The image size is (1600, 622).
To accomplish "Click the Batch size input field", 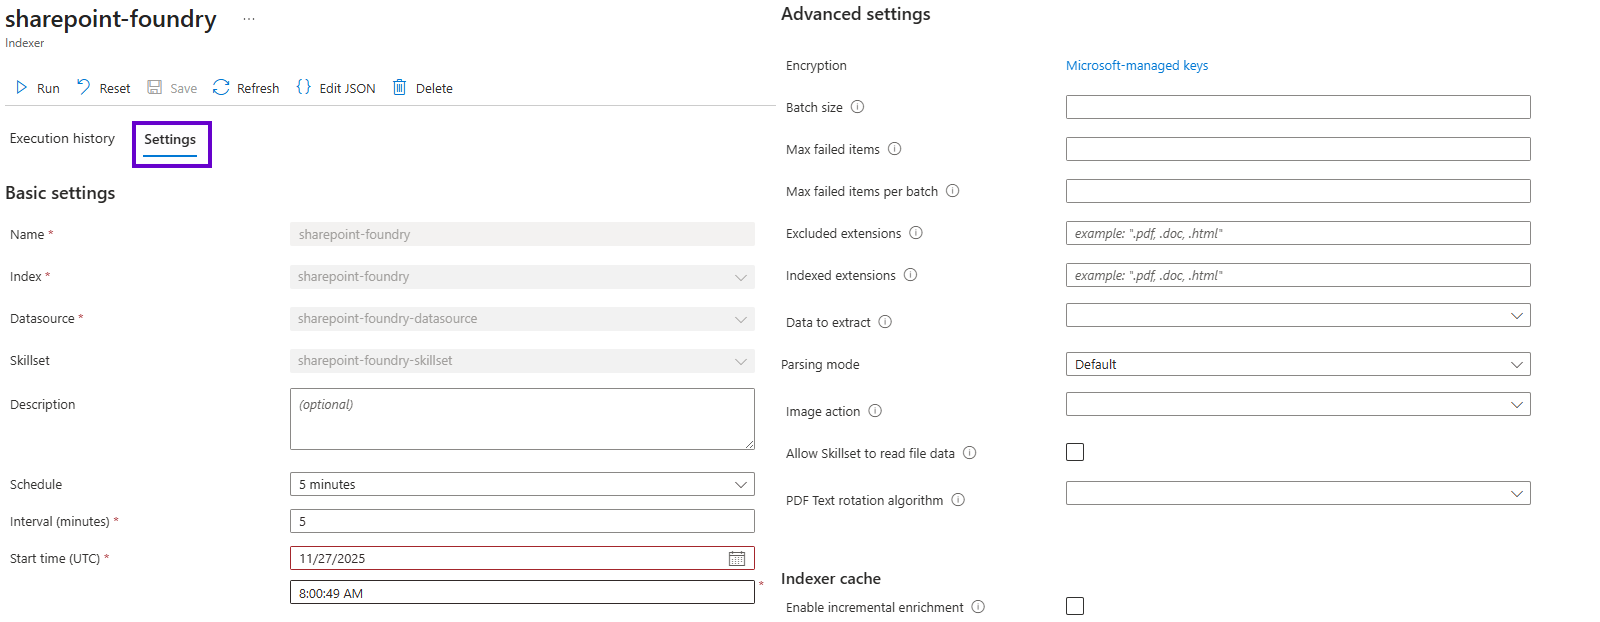I will [x=1298, y=107].
